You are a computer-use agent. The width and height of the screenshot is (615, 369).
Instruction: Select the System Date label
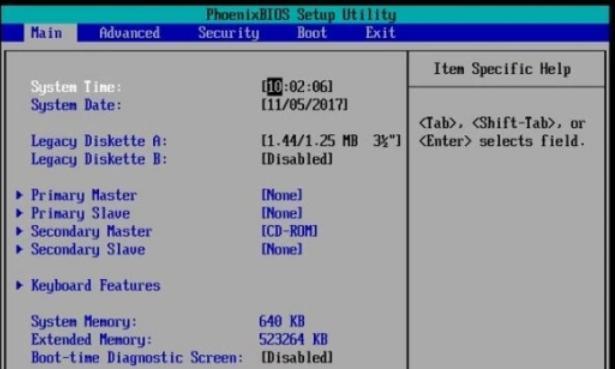(76, 105)
